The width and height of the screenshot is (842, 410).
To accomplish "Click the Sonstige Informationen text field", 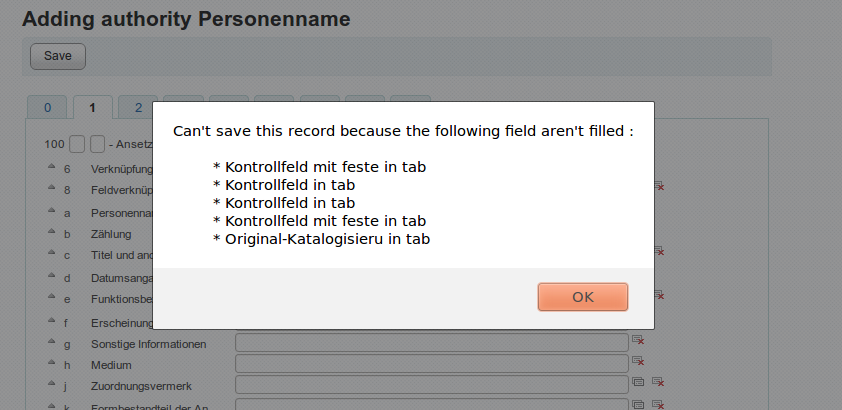I will point(431,343).
